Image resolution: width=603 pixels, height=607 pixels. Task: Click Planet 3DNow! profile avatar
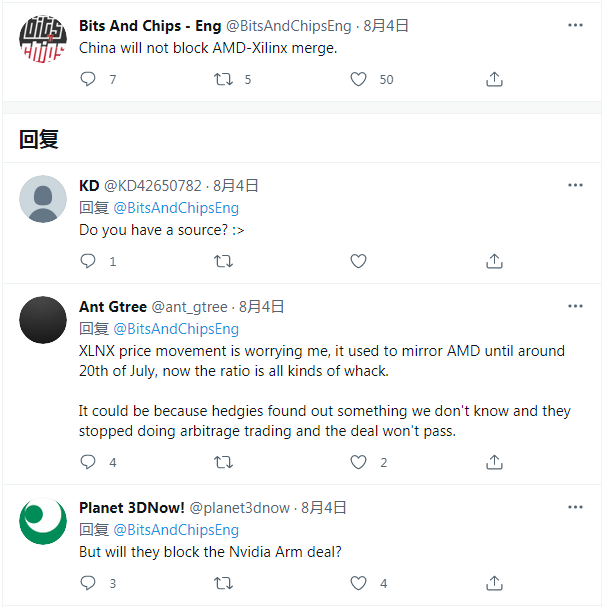(x=43, y=523)
